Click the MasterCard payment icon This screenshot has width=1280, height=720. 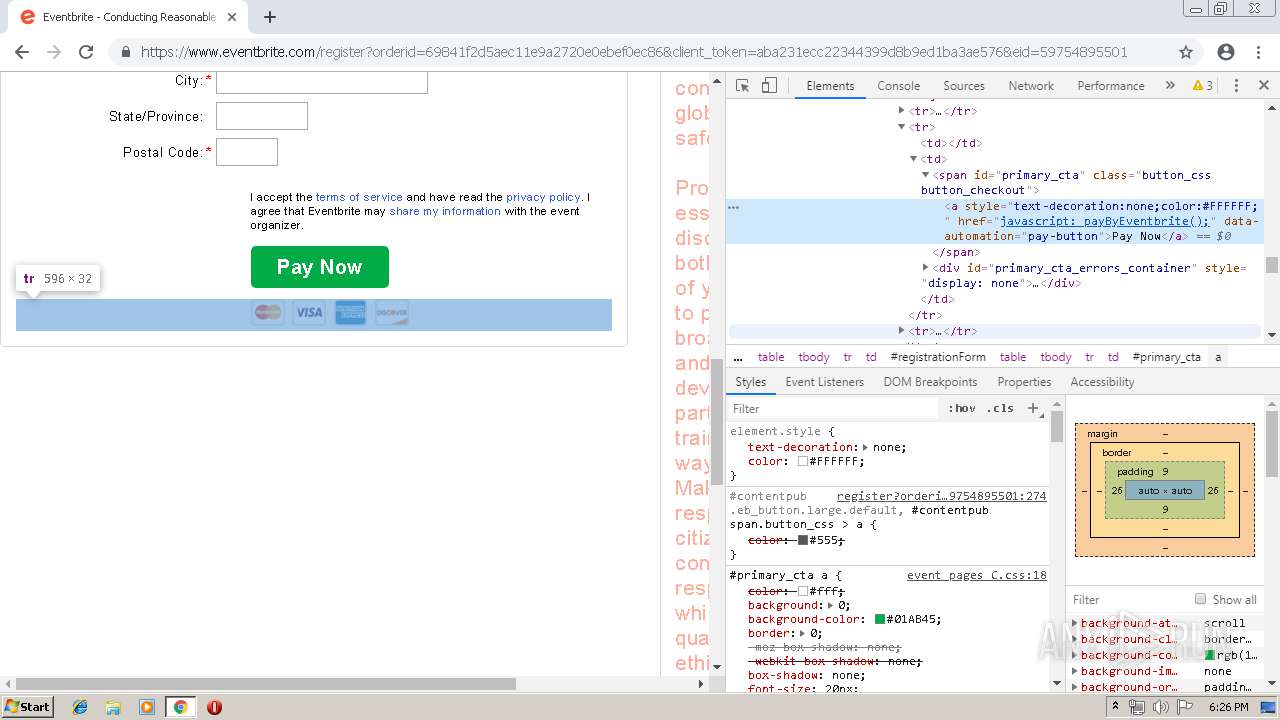click(x=268, y=313)
